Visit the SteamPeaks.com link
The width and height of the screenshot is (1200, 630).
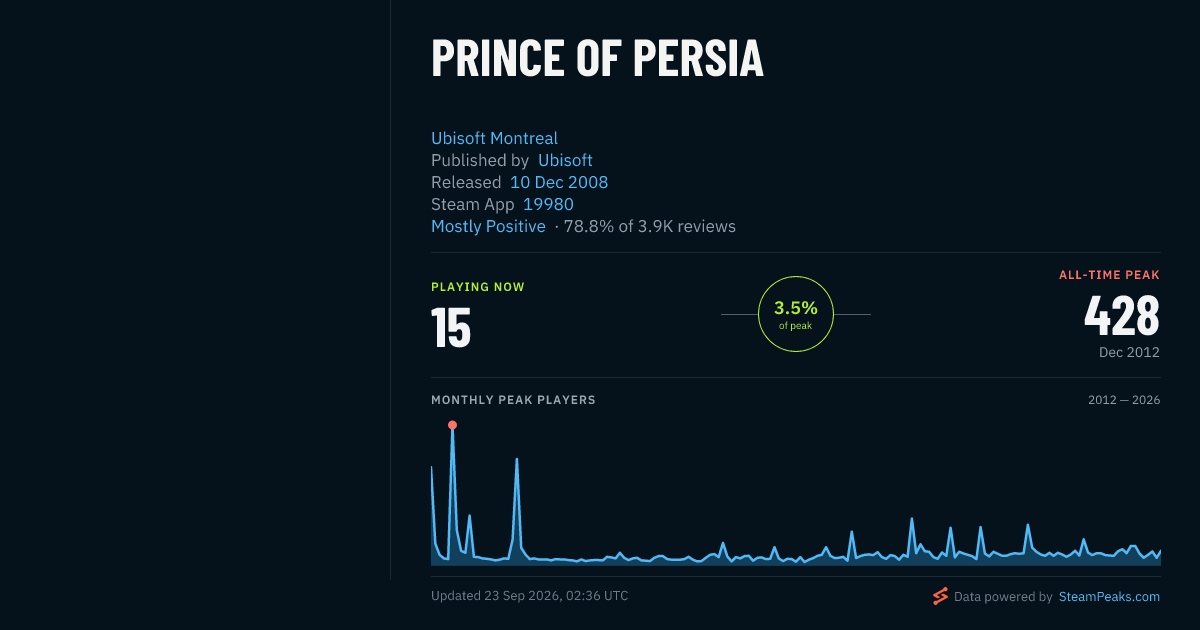1109,597
